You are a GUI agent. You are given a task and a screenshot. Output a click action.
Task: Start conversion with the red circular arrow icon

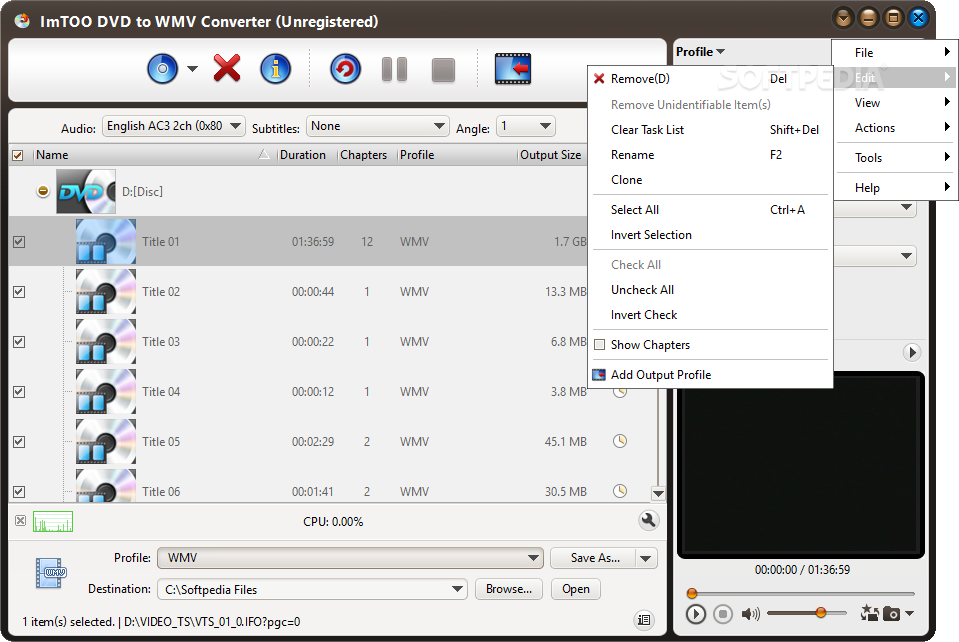point(345,68)
